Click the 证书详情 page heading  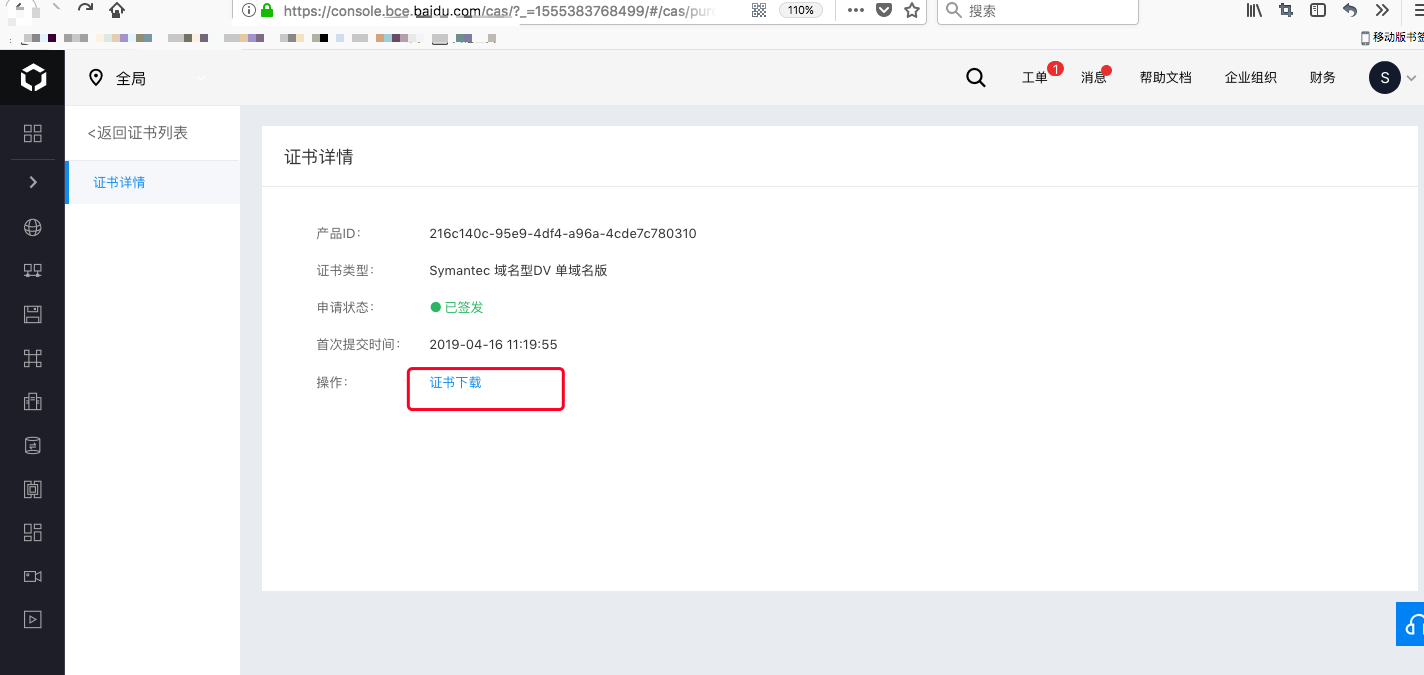coord(319,157)
